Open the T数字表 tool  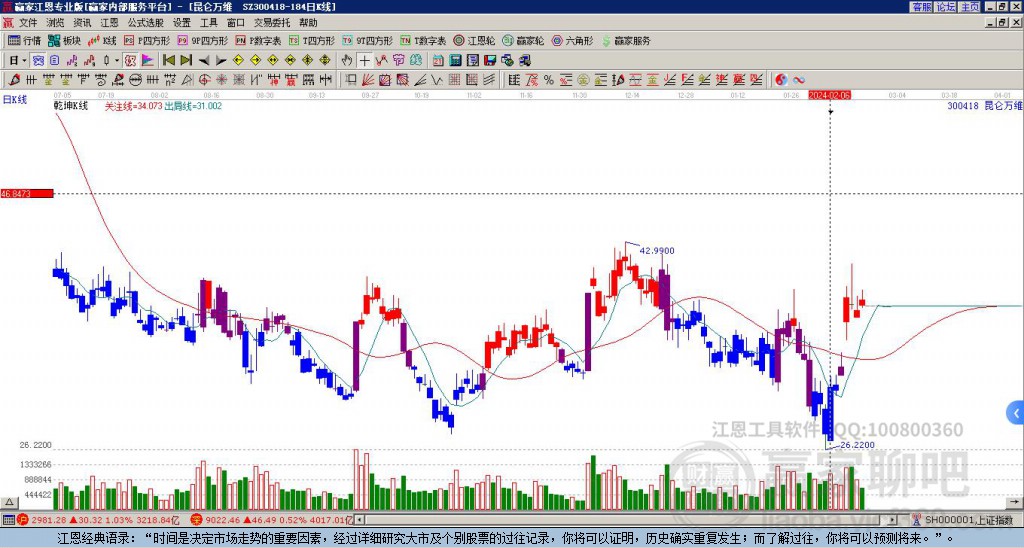423,40
